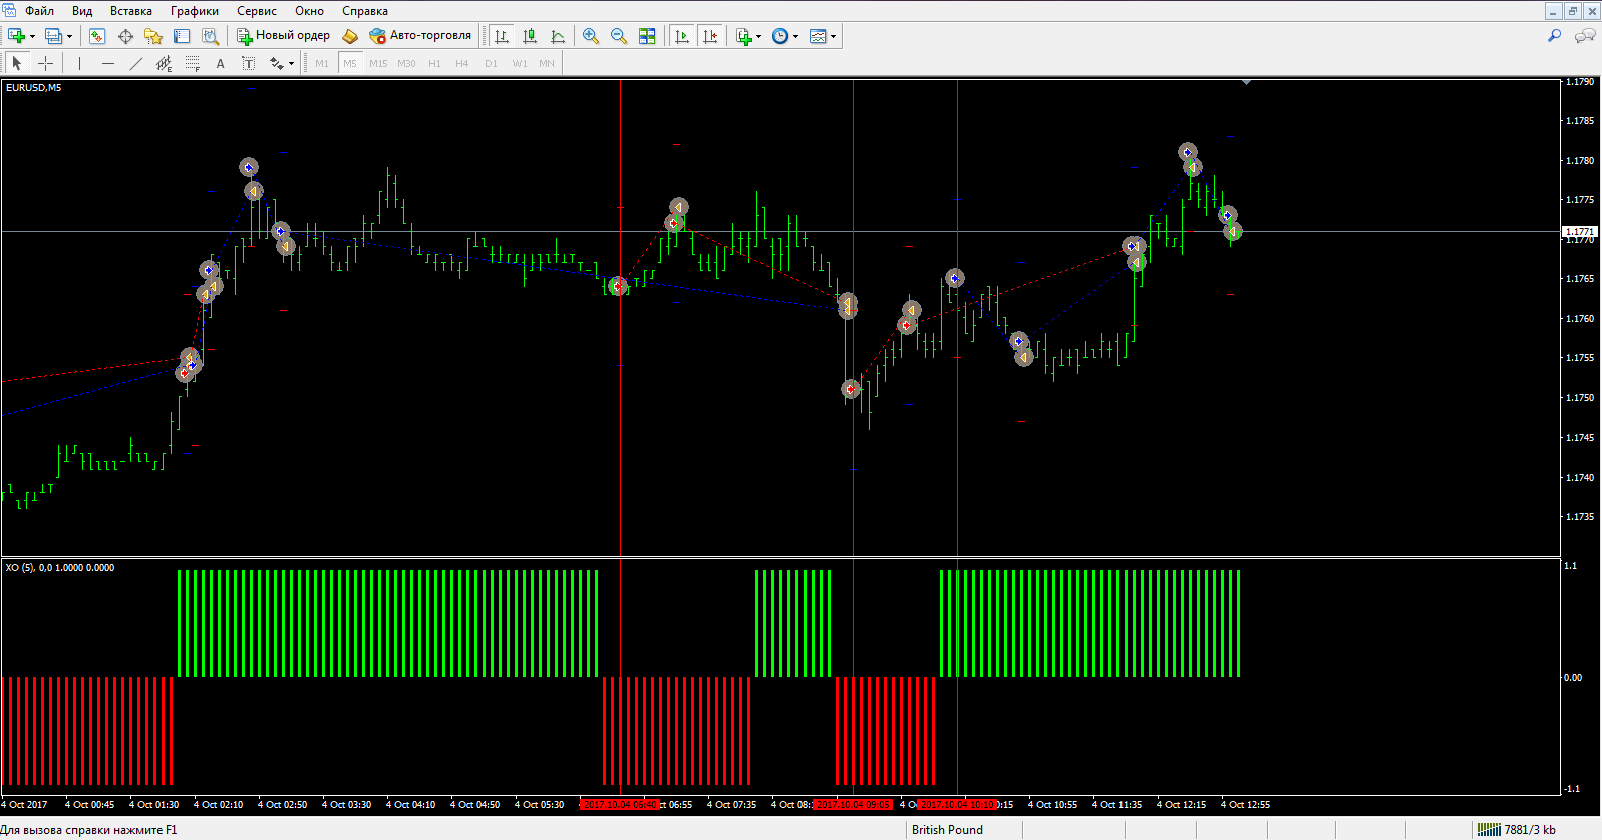Open the periods clock icon

(780, 36)
